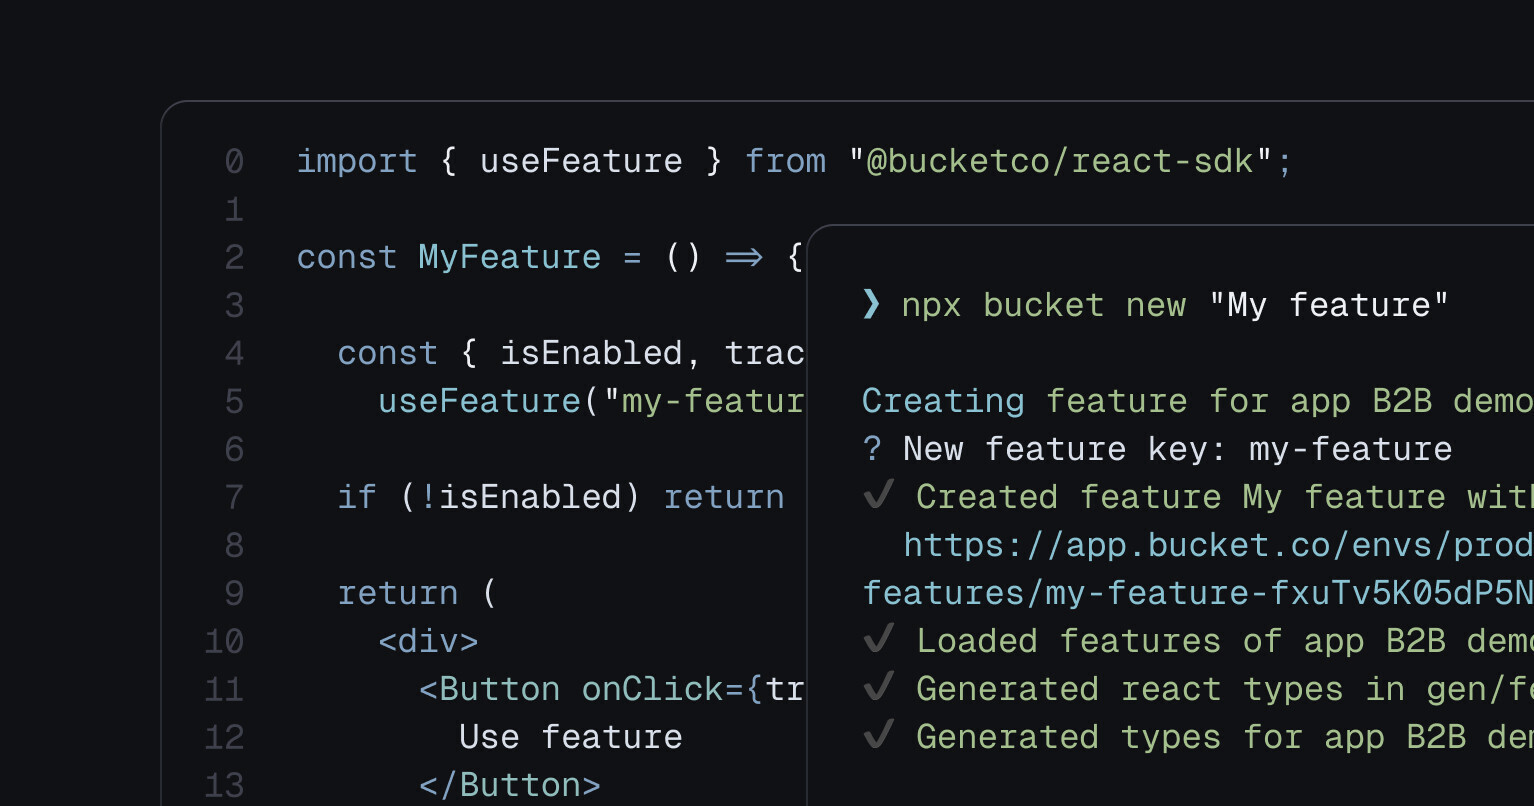Viewport: 1534px width, 806px height.
Task: Click "Created feature My feature" output text
Action: 1181,497
